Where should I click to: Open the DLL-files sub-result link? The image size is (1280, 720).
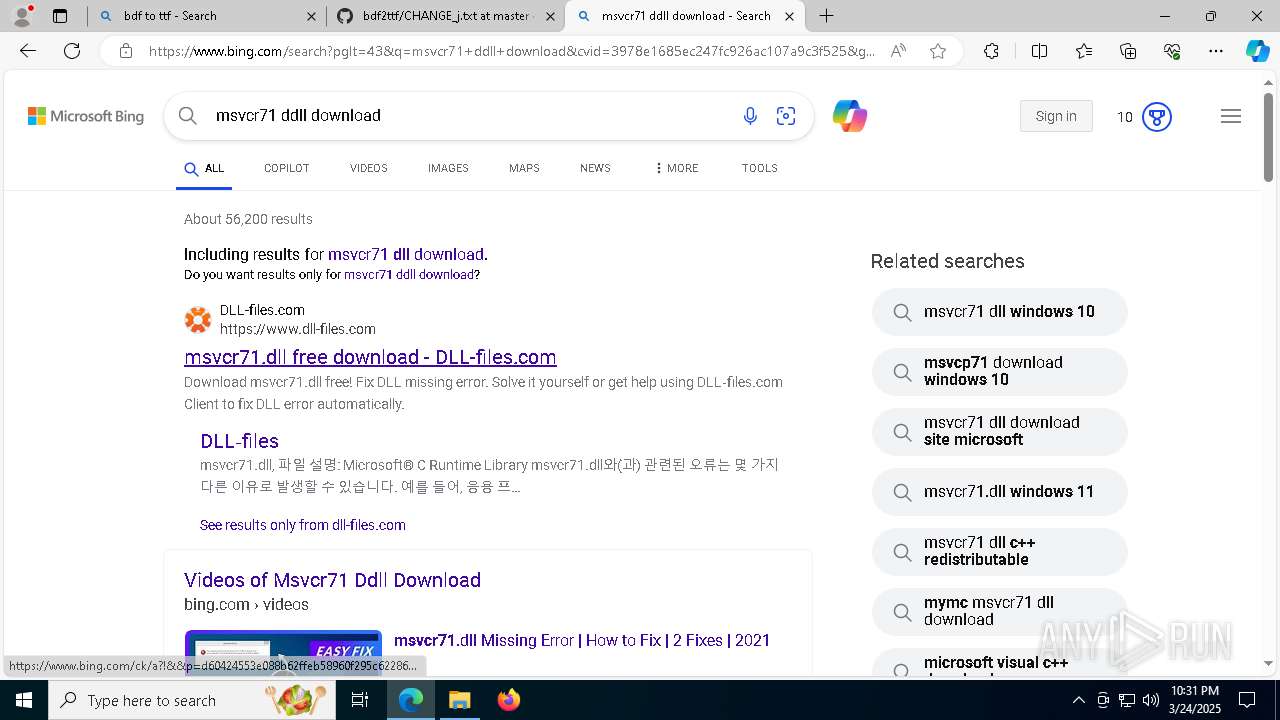pyautogui.click(x=239, y=441)
